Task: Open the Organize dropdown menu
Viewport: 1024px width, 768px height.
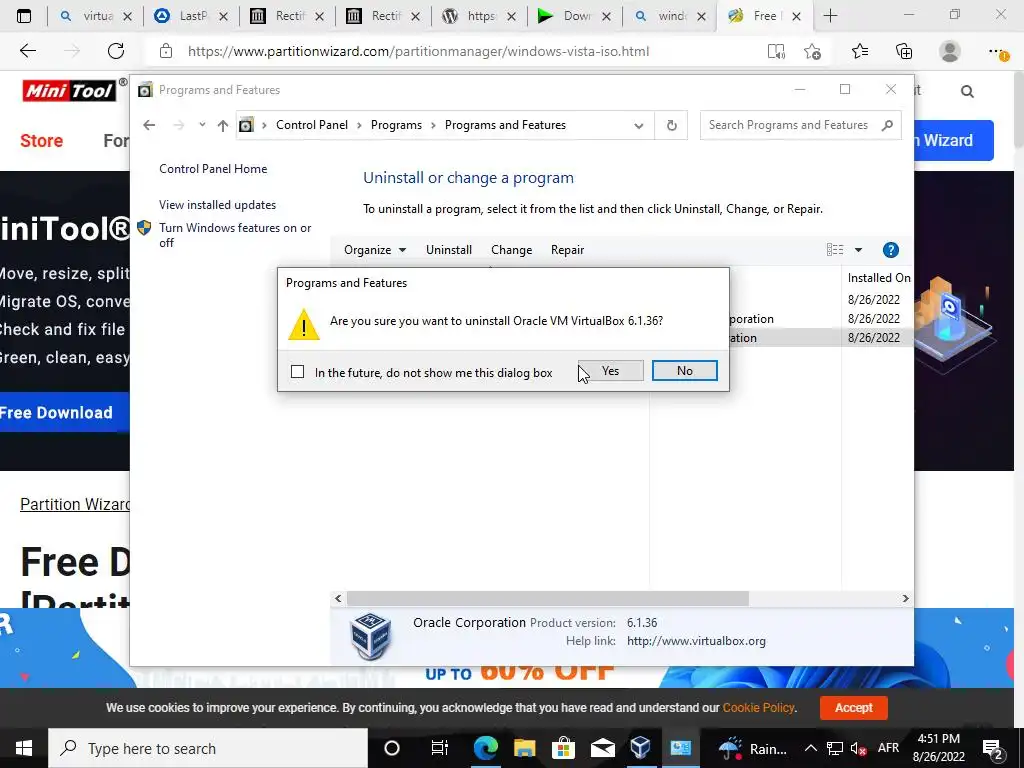Action: pos(375,250)
